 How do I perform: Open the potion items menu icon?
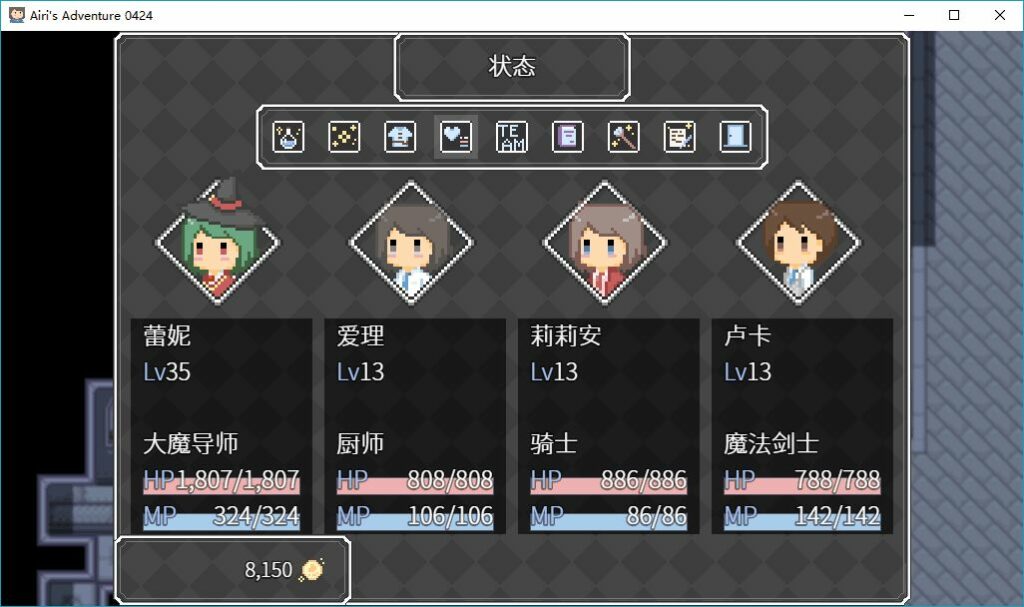coord(288,137)
